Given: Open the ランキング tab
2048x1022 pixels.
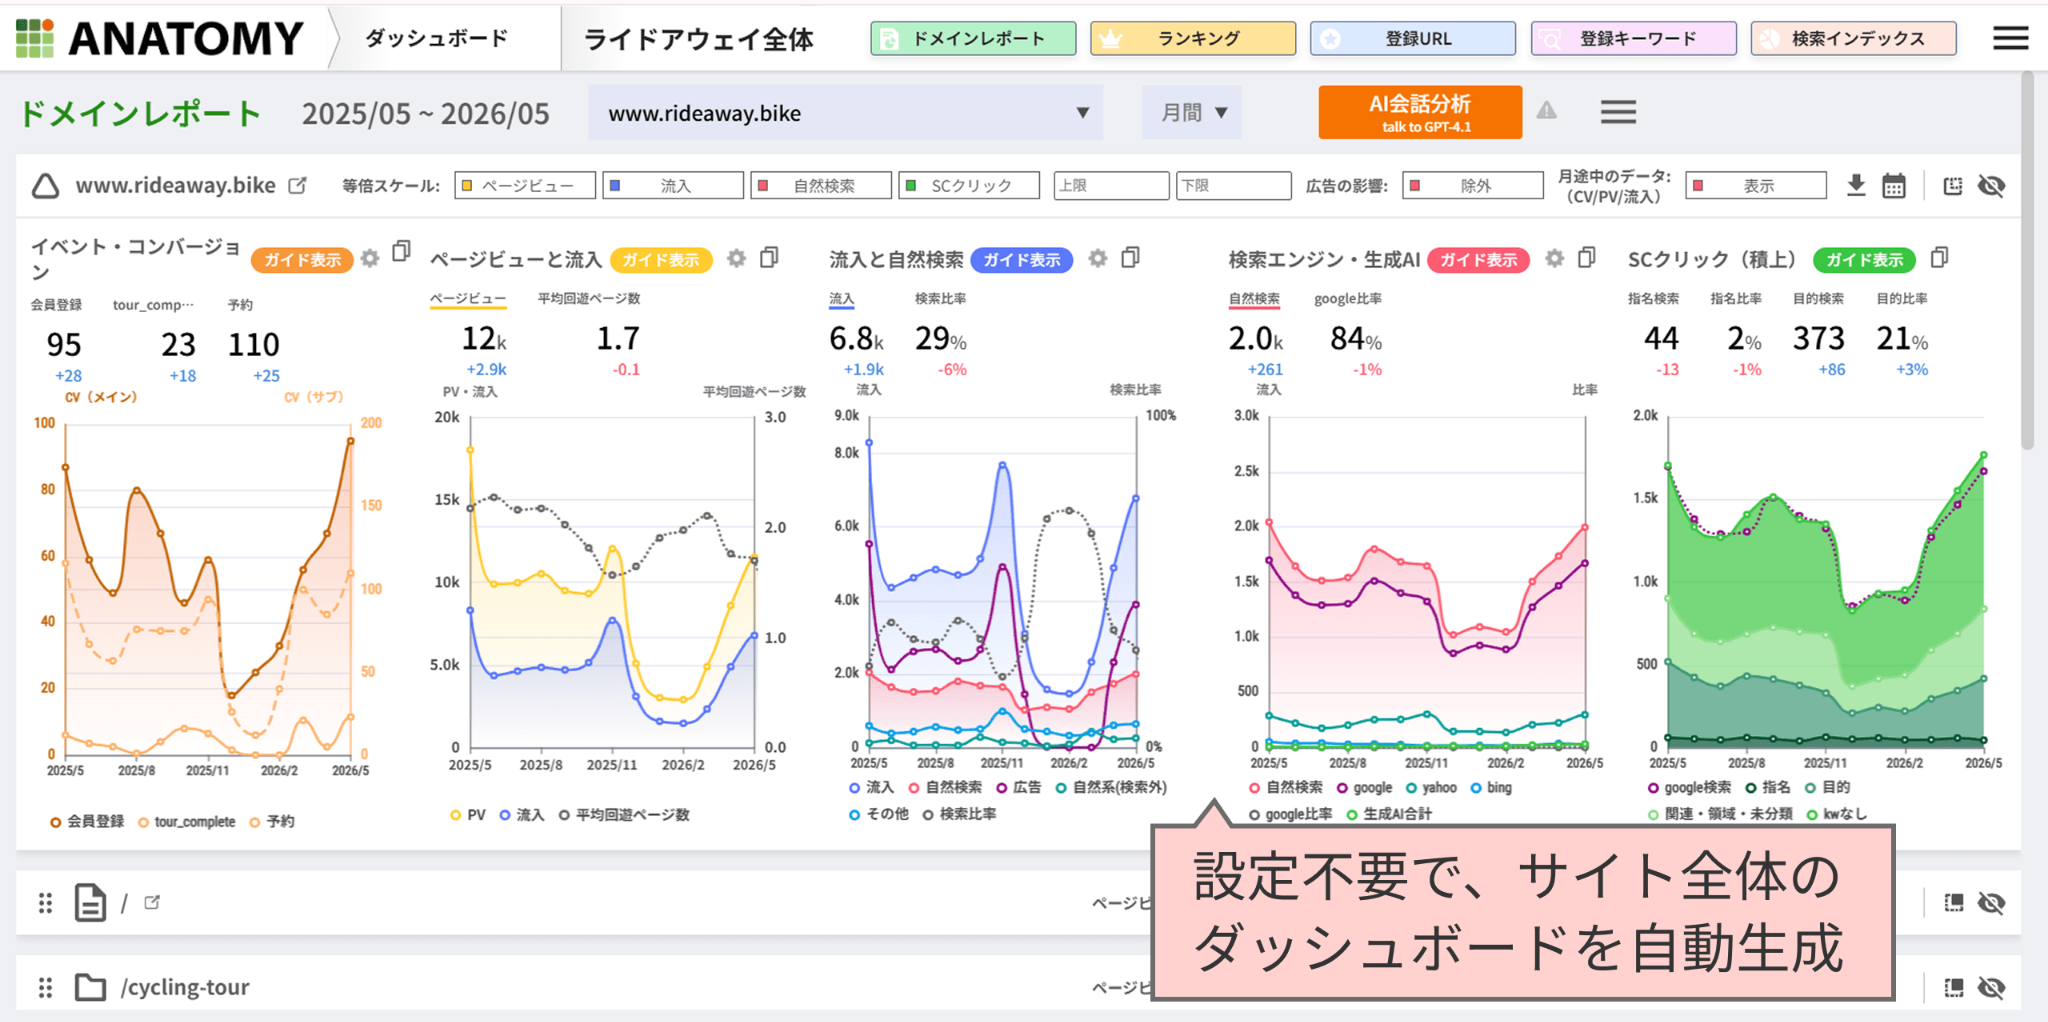Looking at the screenshot, I should 1193,39.
